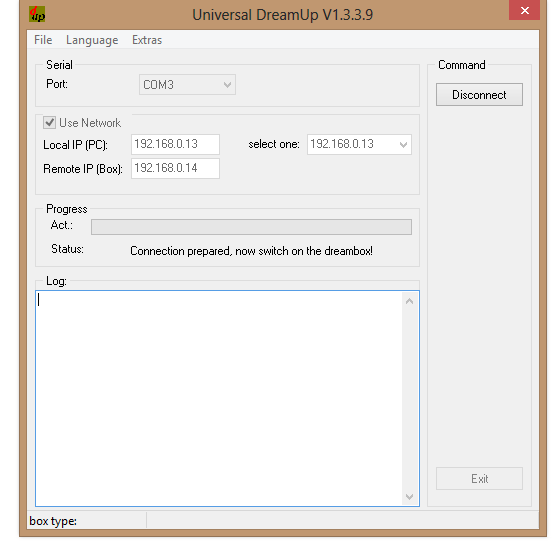Click inside the Log text area
The width and height of the screenshot is (557, 543).
pyautogui.click(x=219, y=398)
